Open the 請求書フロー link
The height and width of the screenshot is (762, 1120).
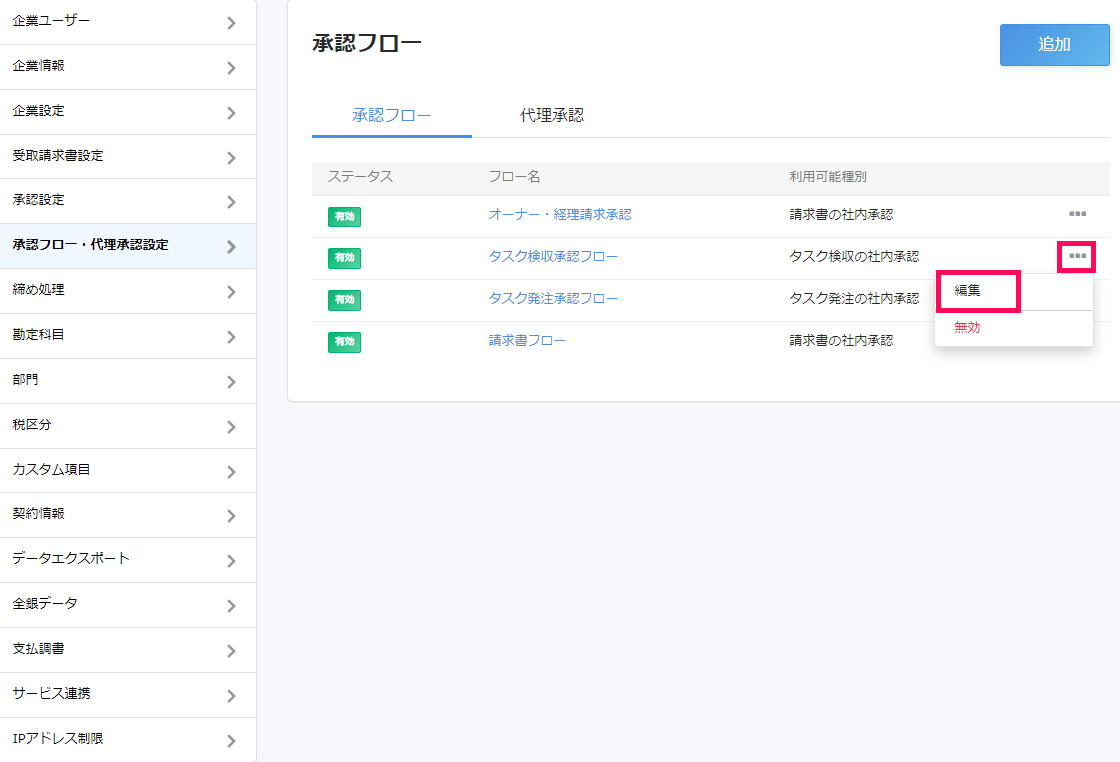[x=527, y=341]
